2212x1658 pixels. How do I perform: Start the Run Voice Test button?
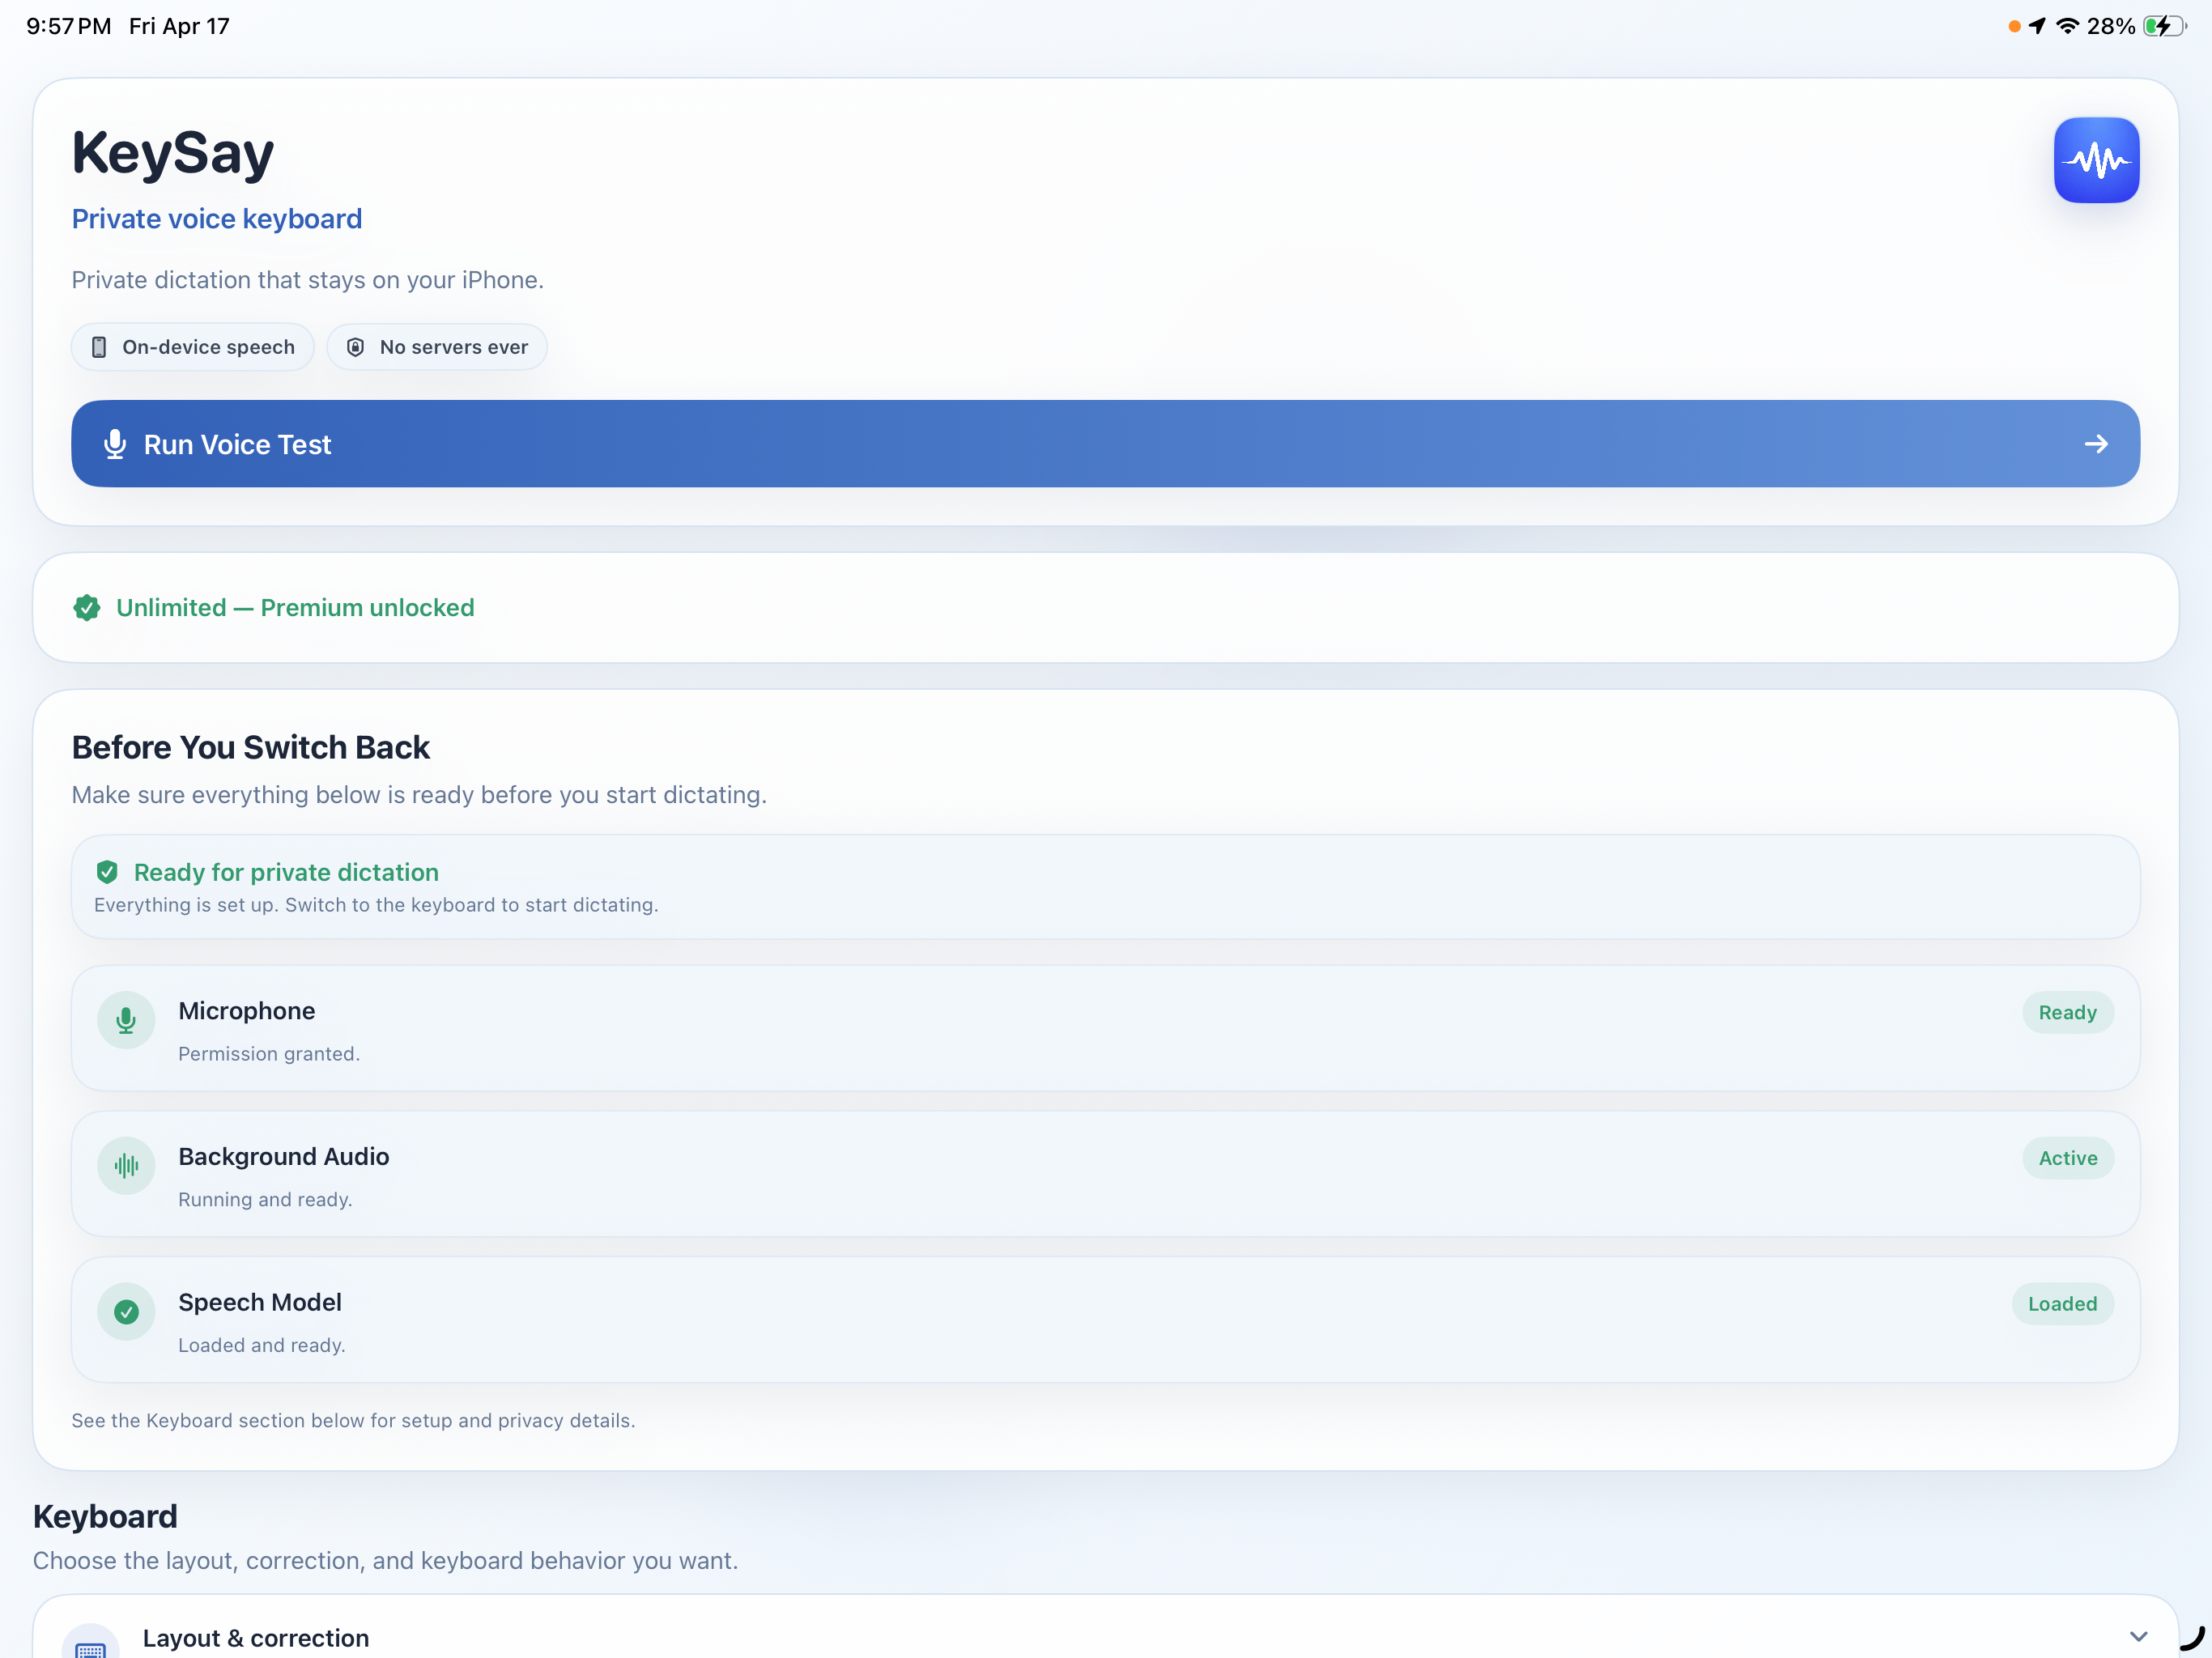pyautogui.click(x=1105, y=444)
